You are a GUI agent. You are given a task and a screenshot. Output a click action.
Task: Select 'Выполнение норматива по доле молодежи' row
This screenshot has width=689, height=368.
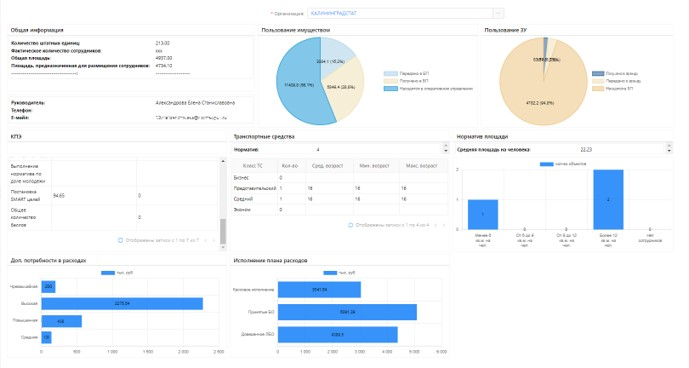(x=113, y=173)
